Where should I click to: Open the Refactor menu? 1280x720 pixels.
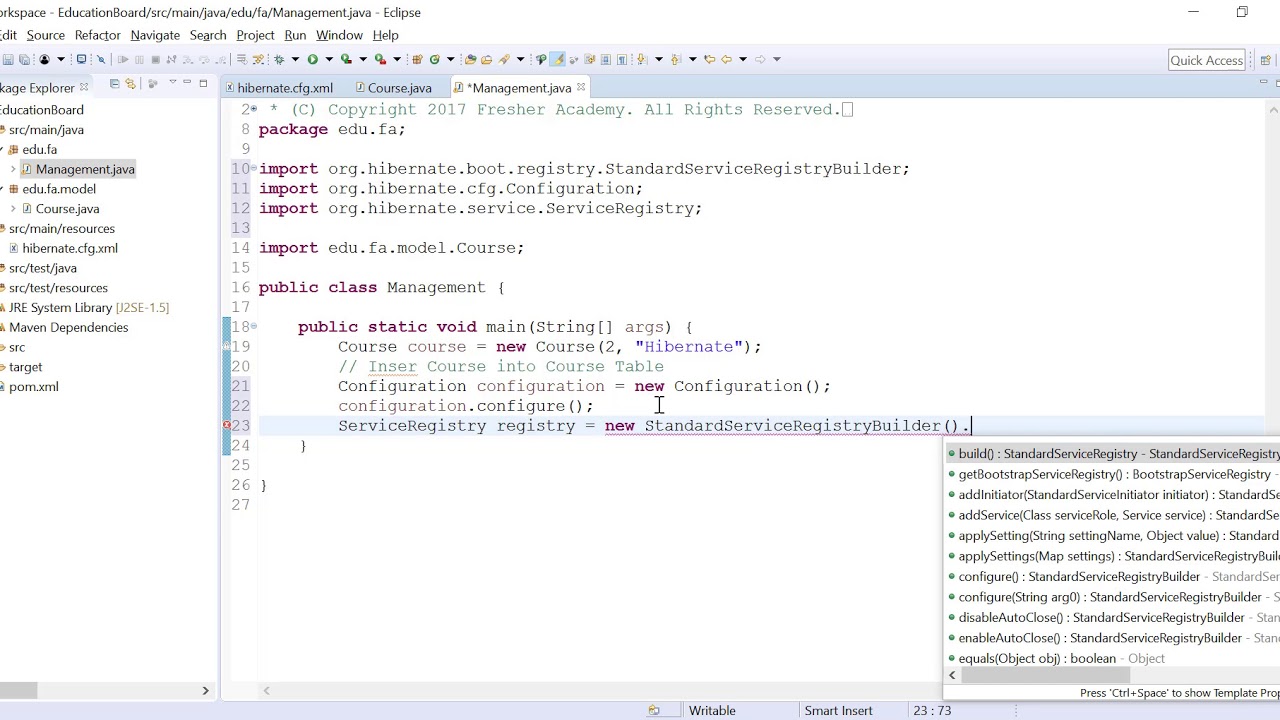pos(97,35)
